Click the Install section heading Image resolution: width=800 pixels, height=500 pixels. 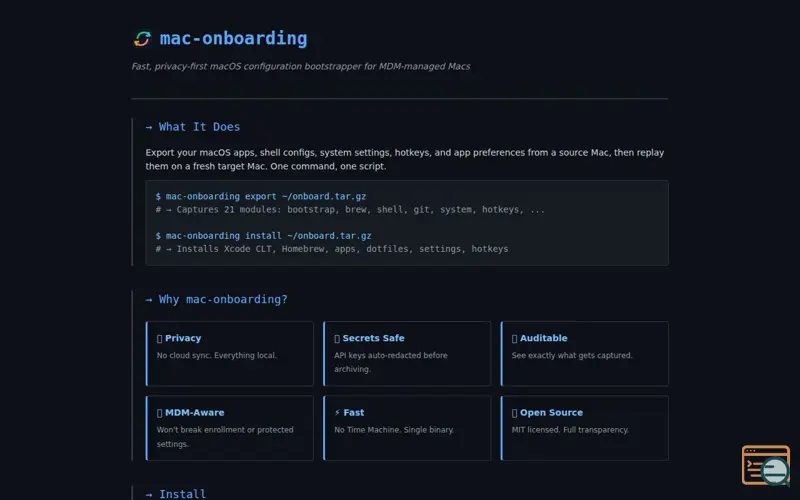[176, 494]
